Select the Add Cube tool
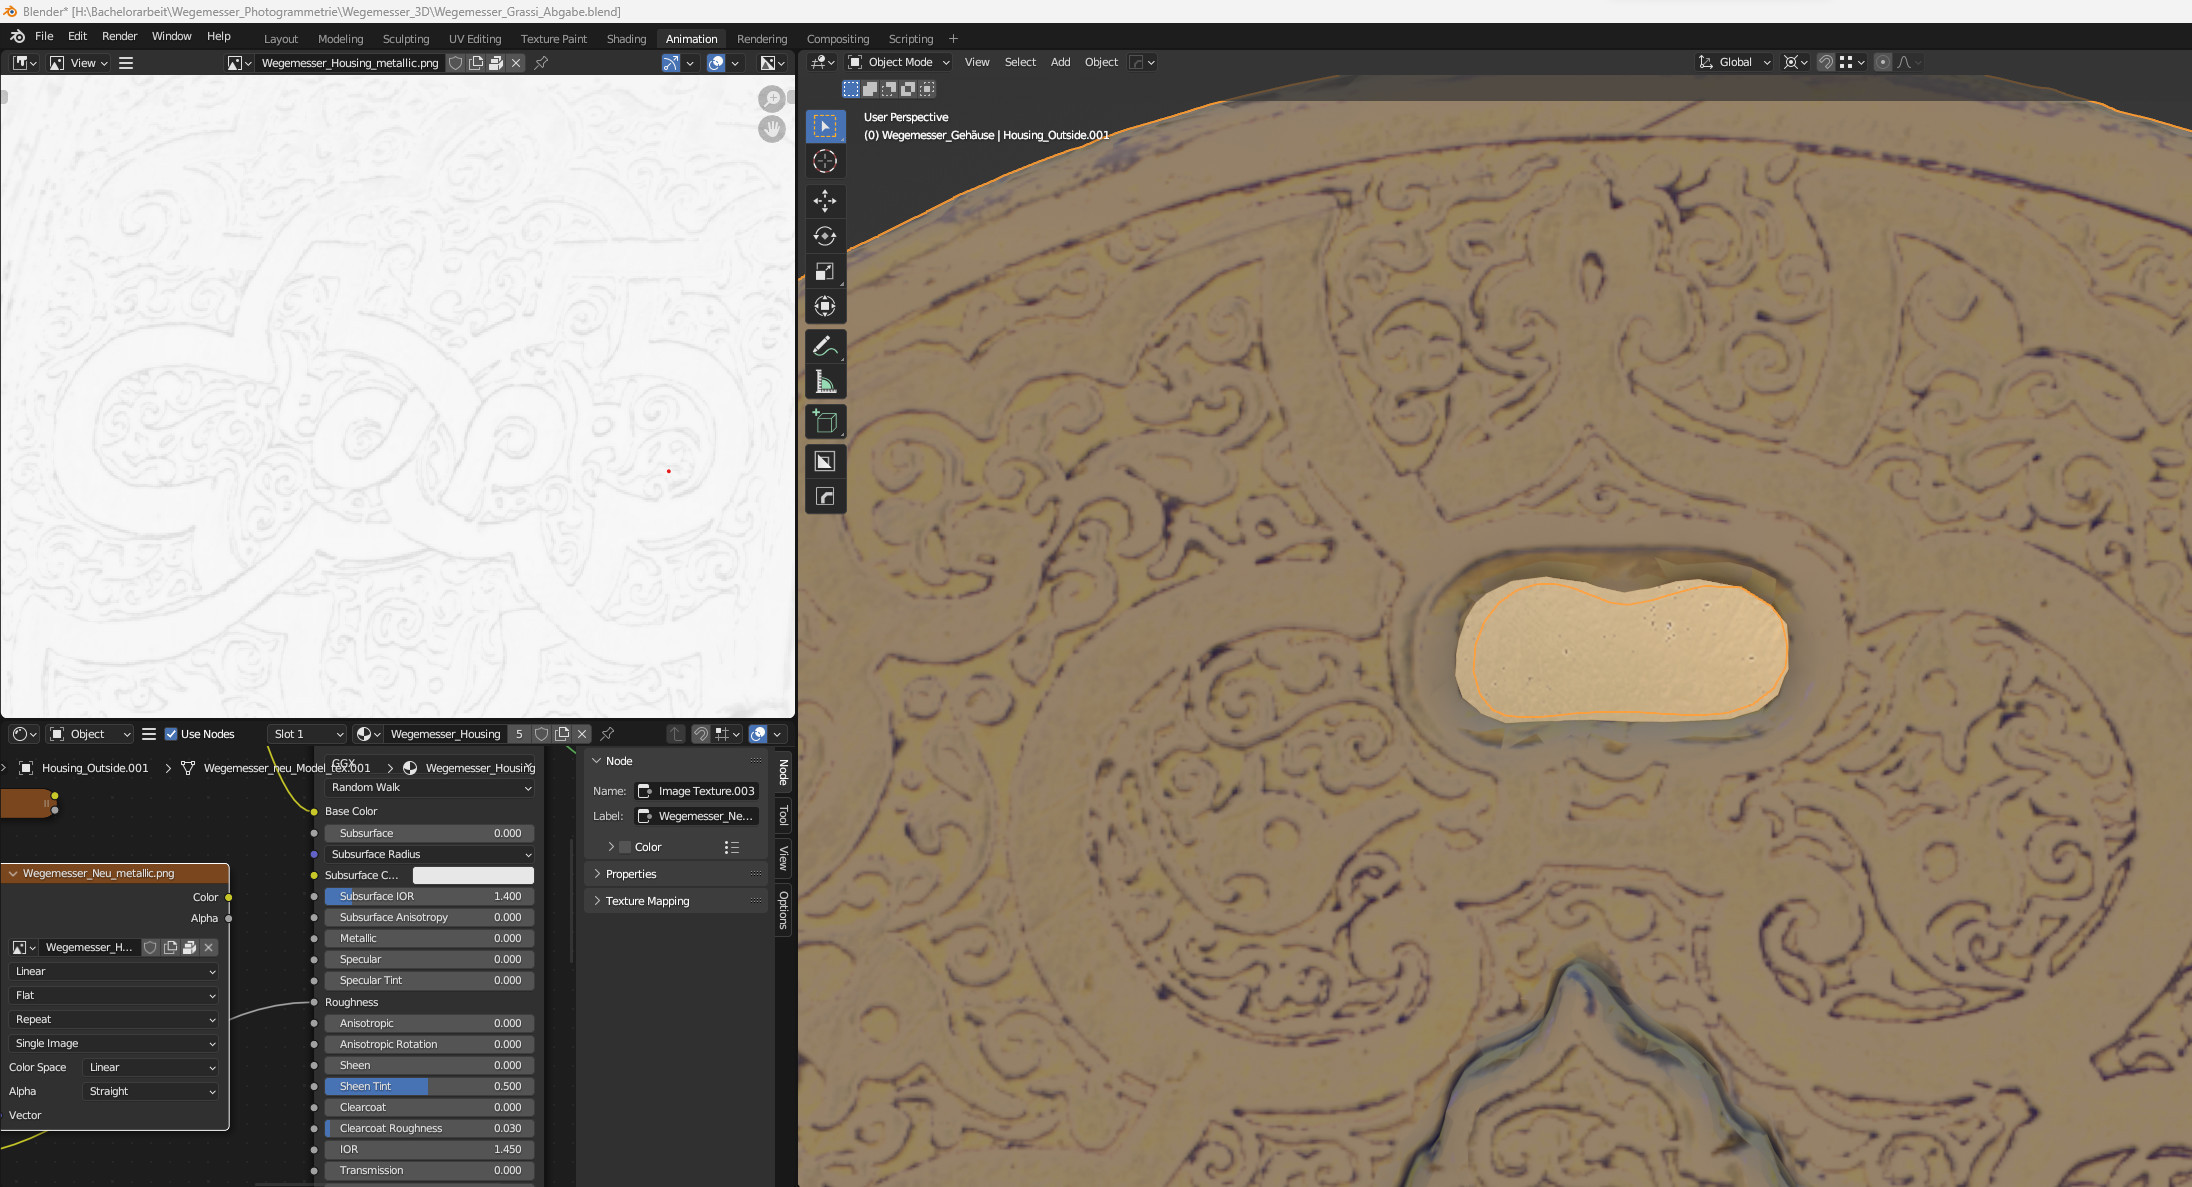Viewport: 2192px width, 1187px height. (825, 421)
